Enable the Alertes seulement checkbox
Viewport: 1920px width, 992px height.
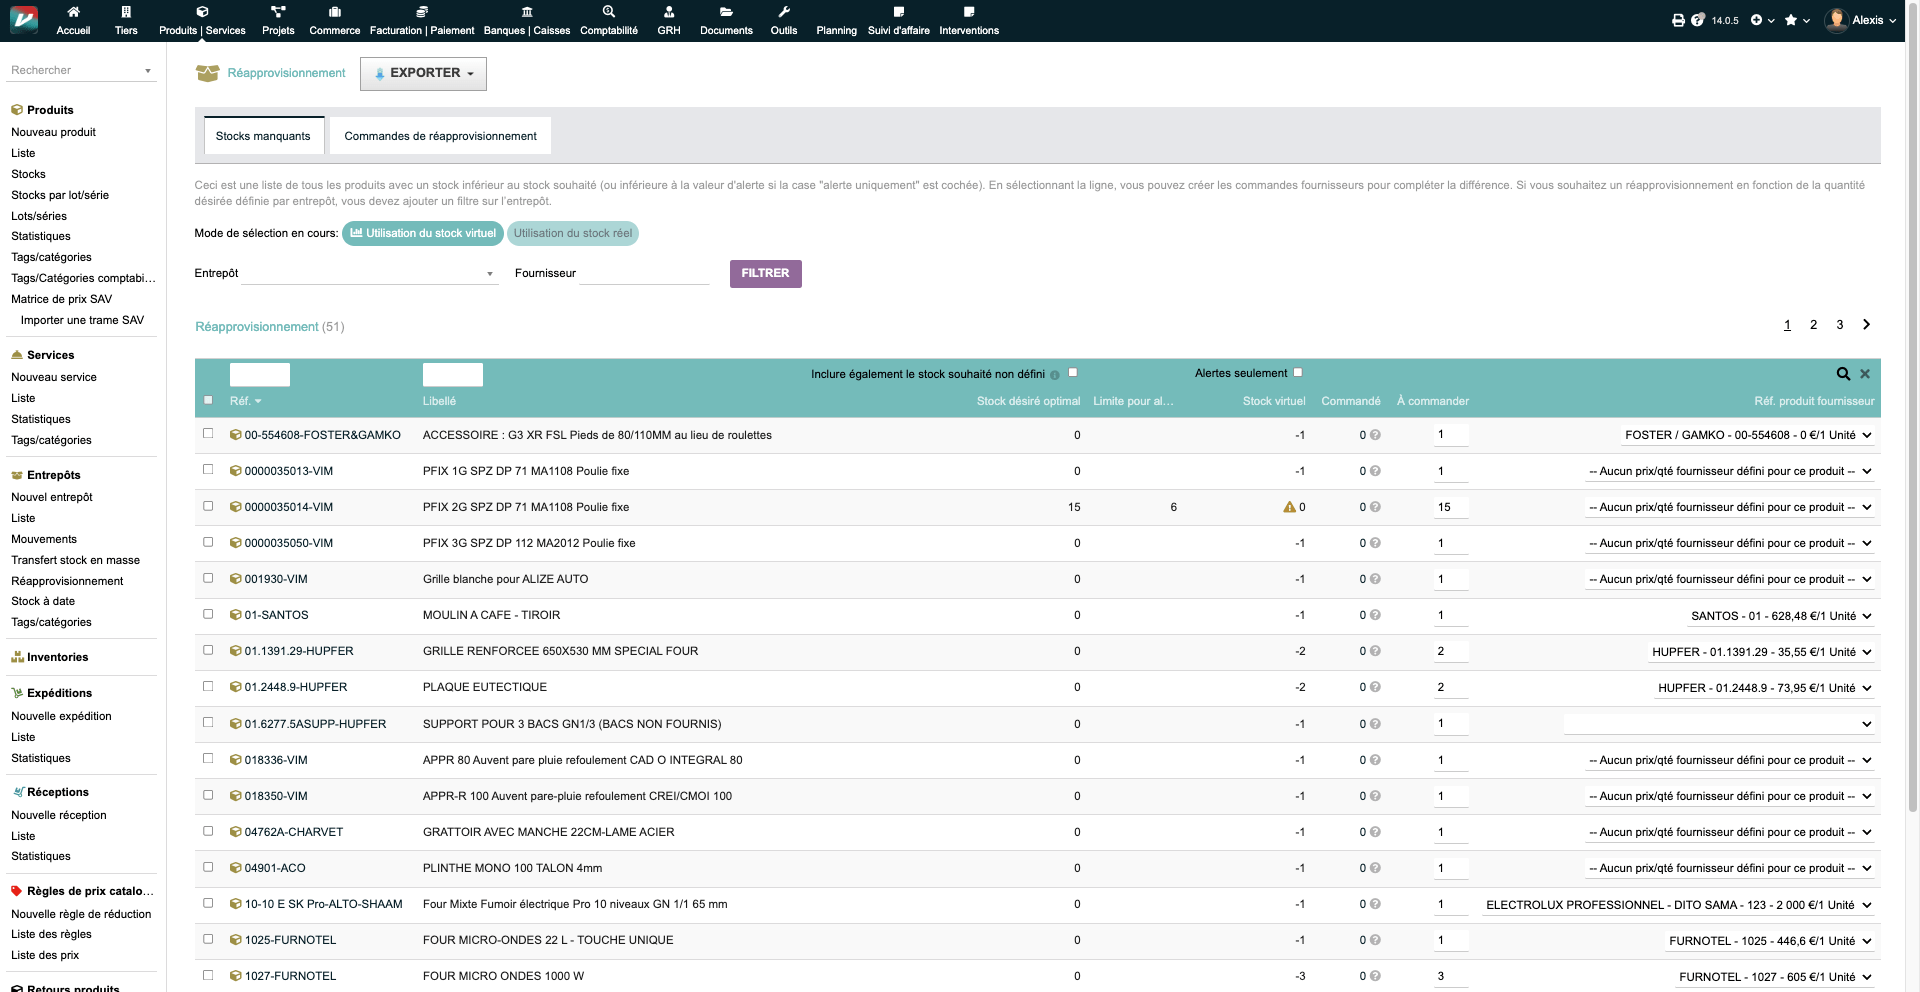coord(1298,373)
